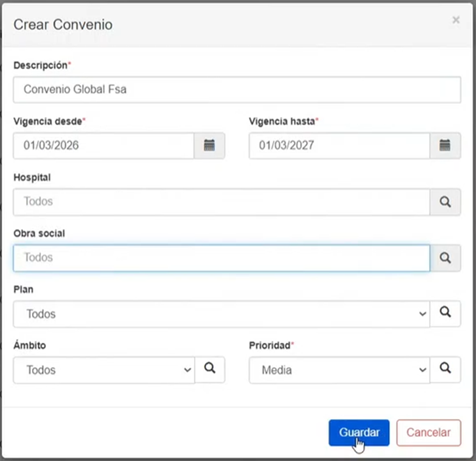Open the Prioridad dropdown set to Media
Viewport: 476px width, 461px height.
point(339,370)
